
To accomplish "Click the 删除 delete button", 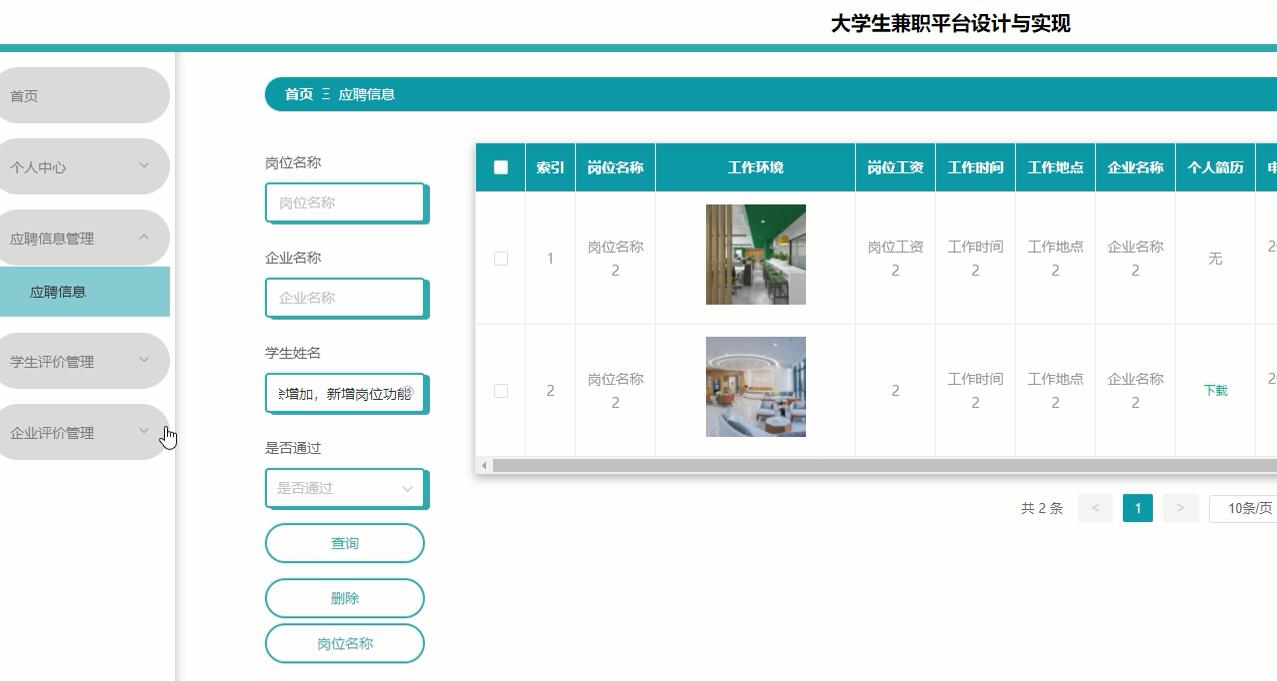I will coord(344,597).
